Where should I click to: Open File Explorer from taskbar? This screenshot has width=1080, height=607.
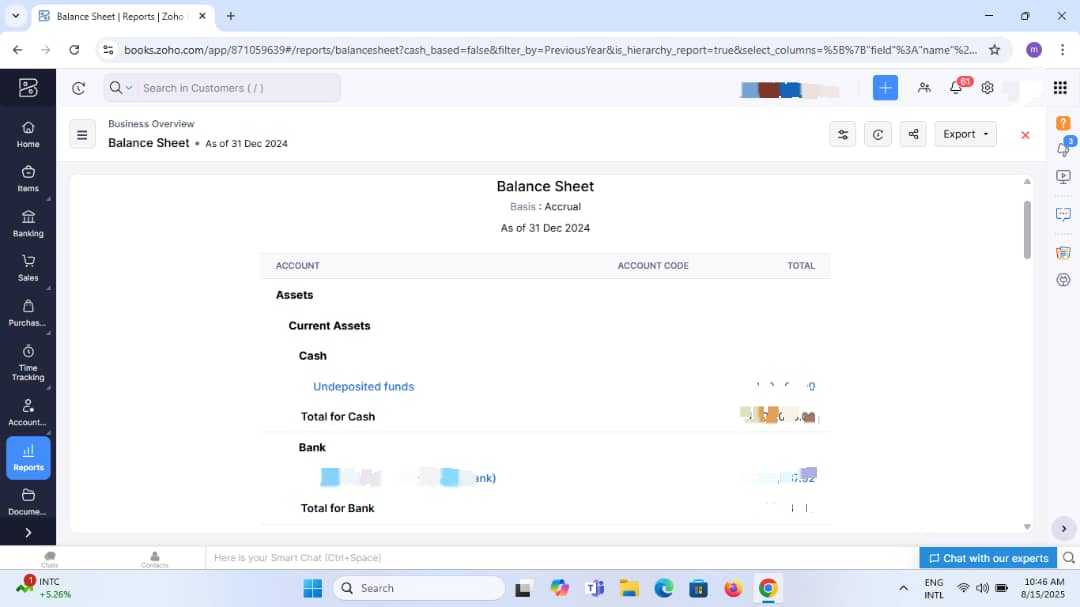pos(629,588)
